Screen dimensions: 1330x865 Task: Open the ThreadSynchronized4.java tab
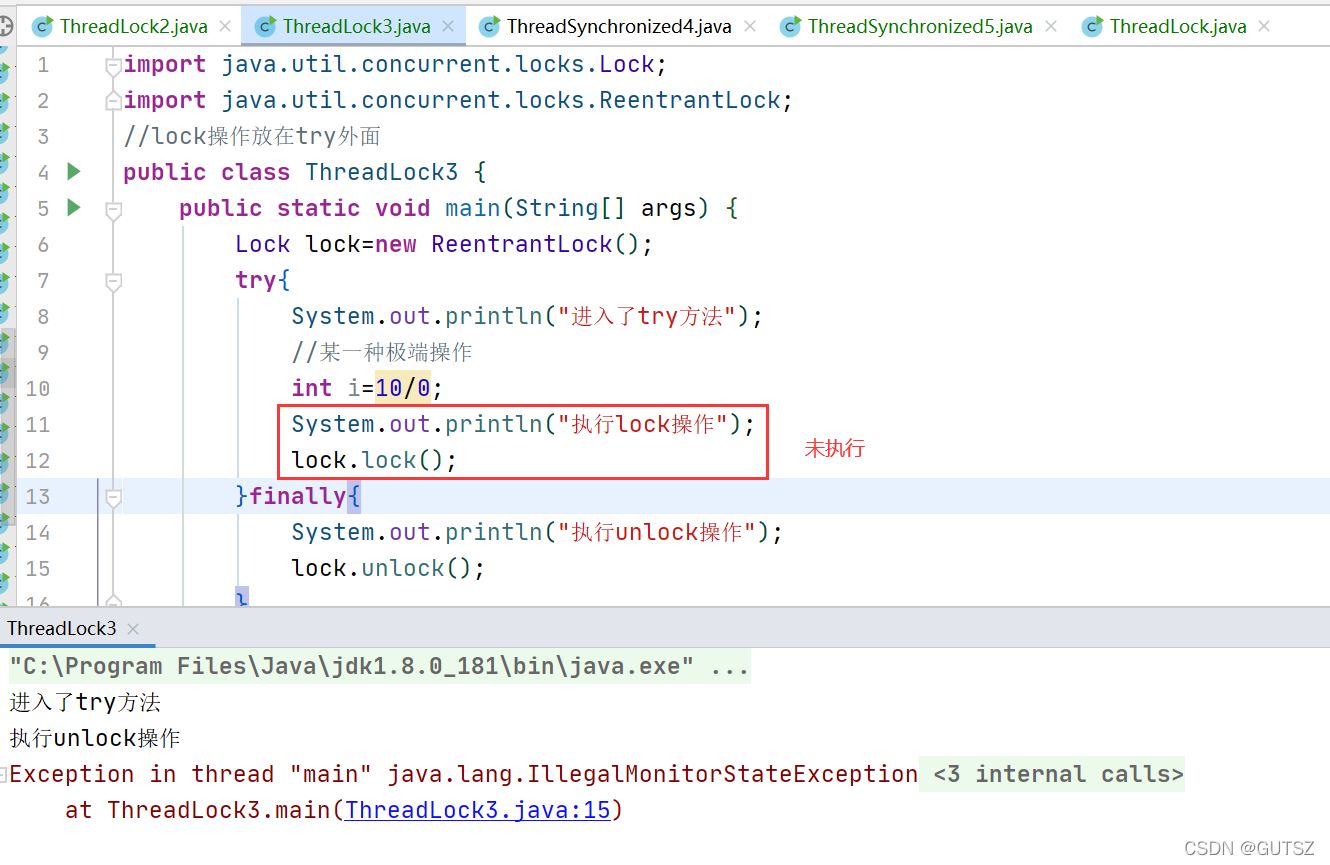(x=617, y=26)
